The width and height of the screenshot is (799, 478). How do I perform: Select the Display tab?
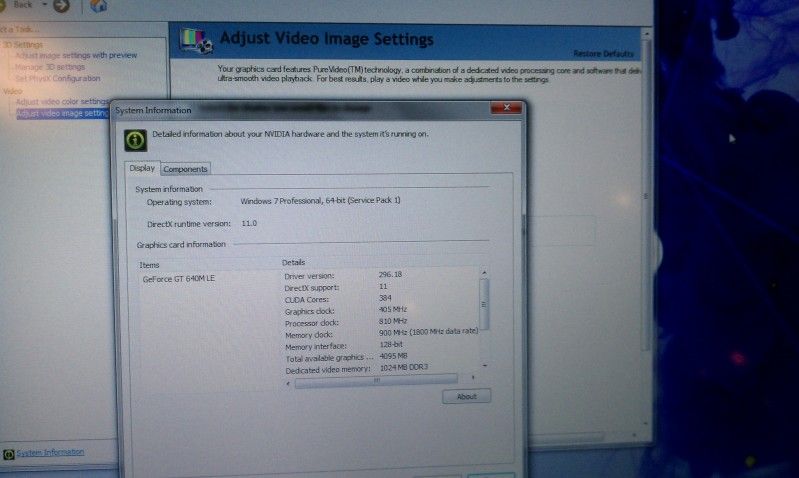coord(142,168)
